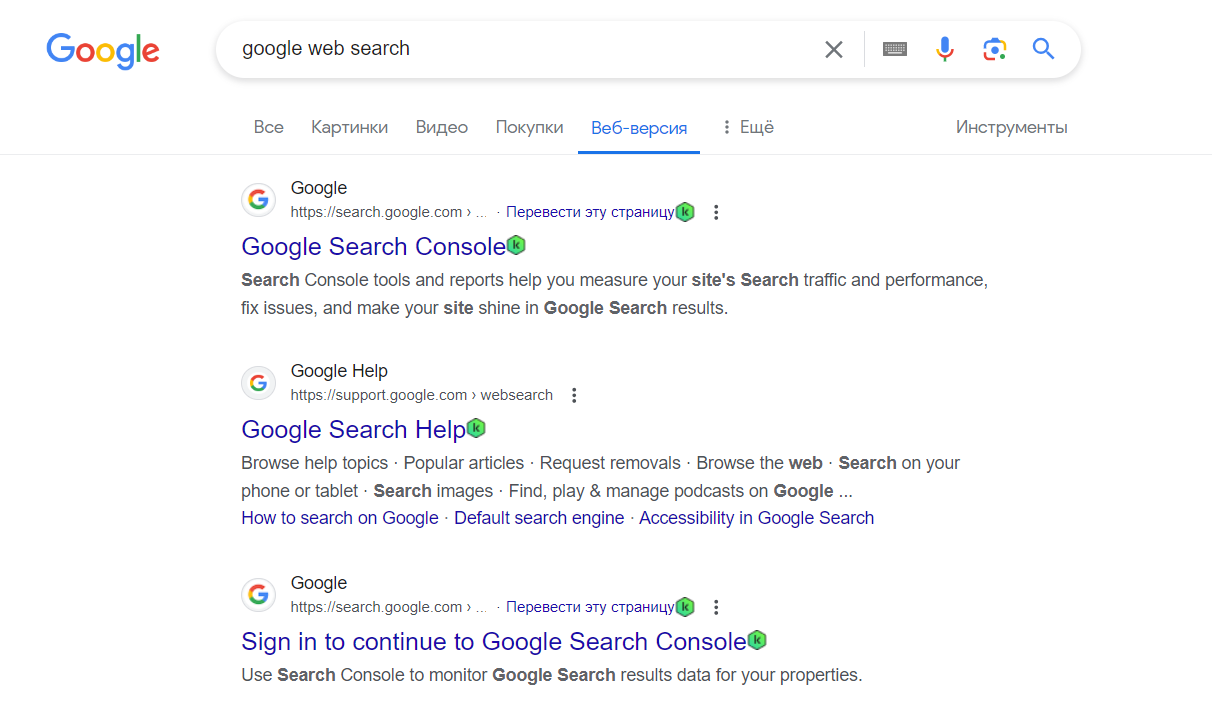Clear the search query with the X icon
The width and height of the screenshot is (1212, 701).
(x=833, y=49)
